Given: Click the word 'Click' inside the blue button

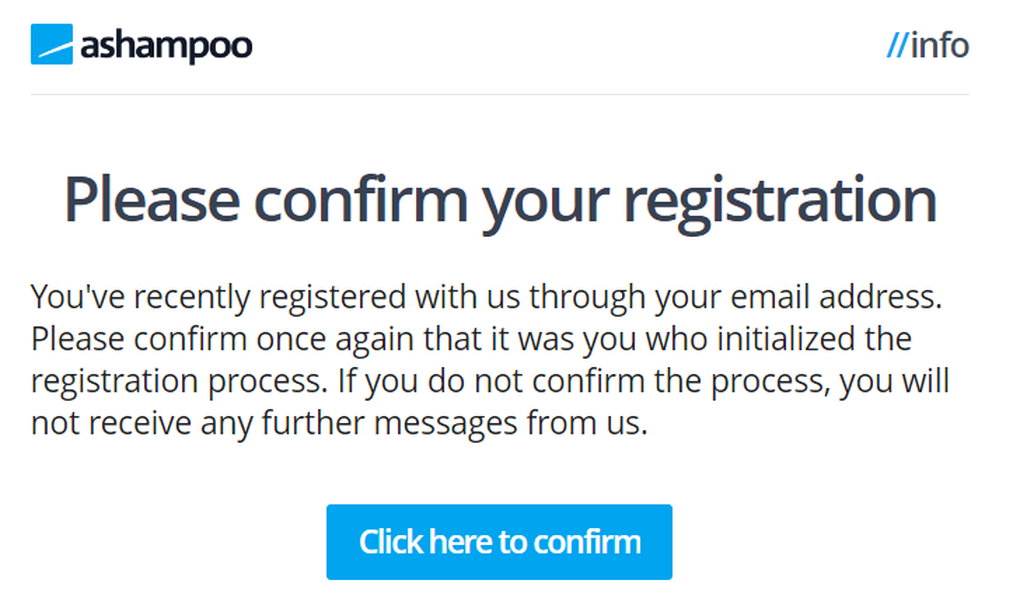Looking at the screenshot, I should pos(391,541).
